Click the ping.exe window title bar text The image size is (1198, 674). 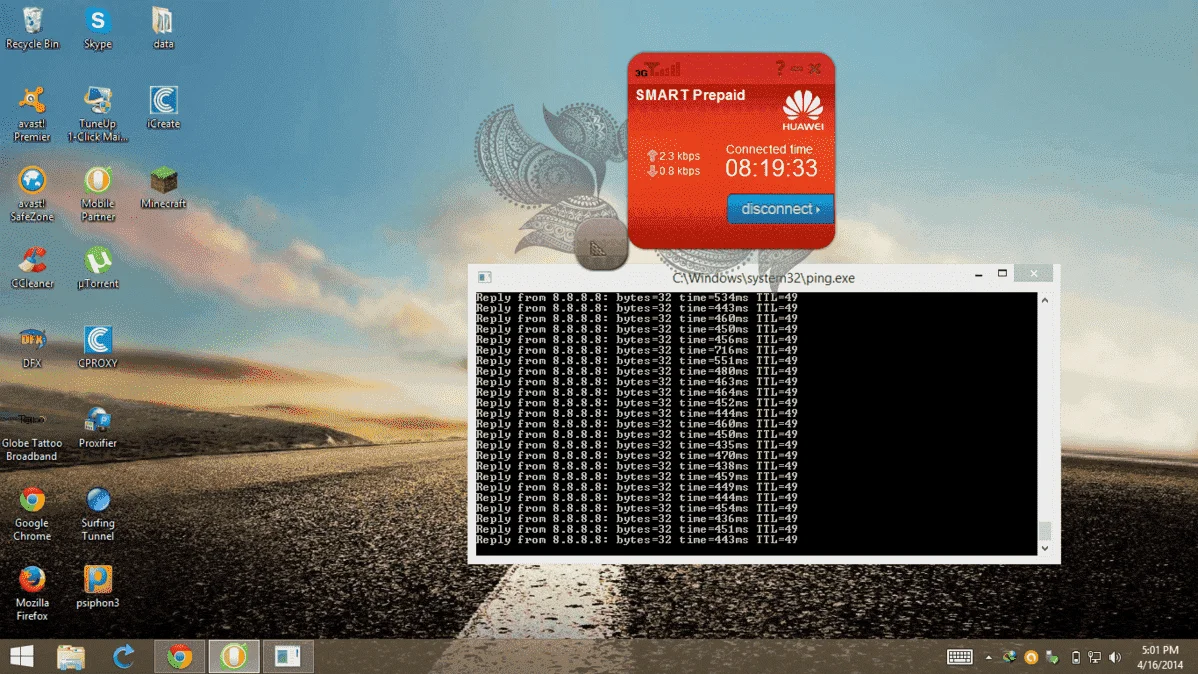click(x=763, y=278)
